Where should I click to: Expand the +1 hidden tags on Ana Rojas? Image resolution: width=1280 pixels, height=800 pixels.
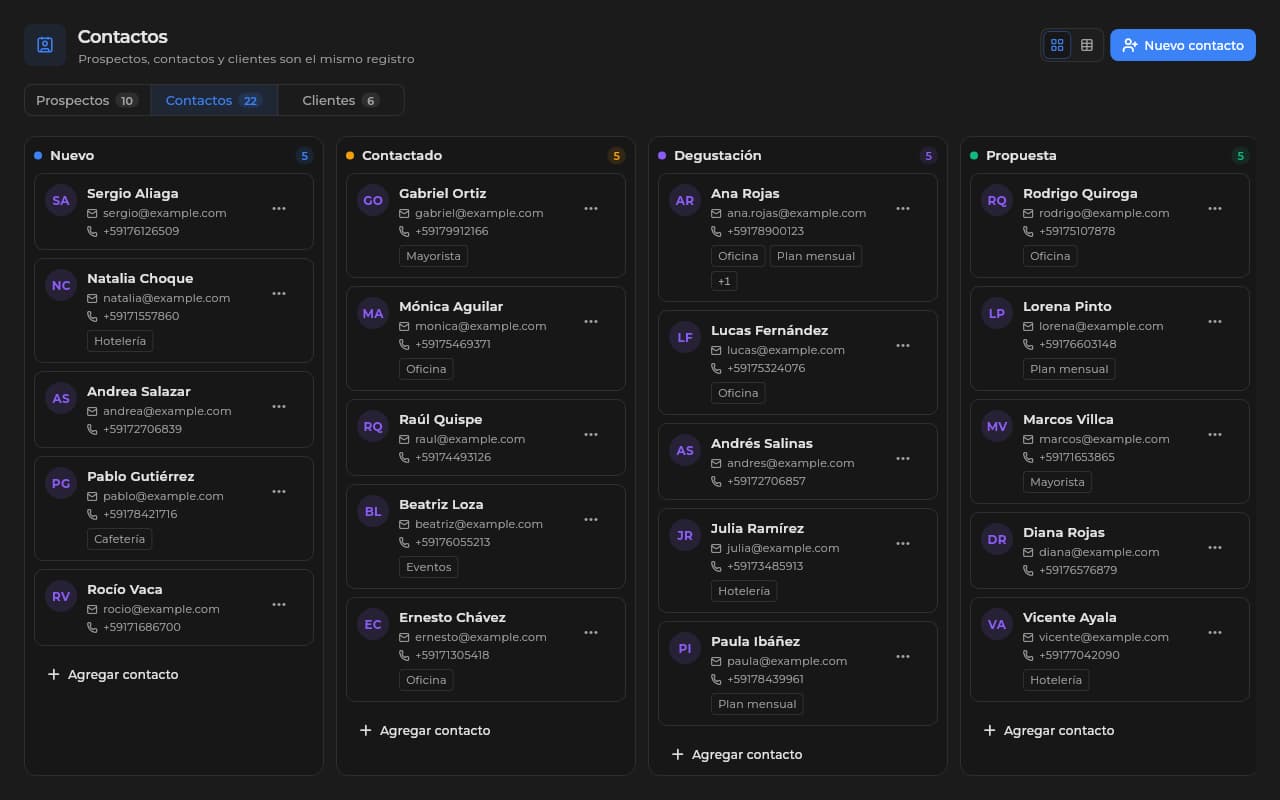coord(724,281)
